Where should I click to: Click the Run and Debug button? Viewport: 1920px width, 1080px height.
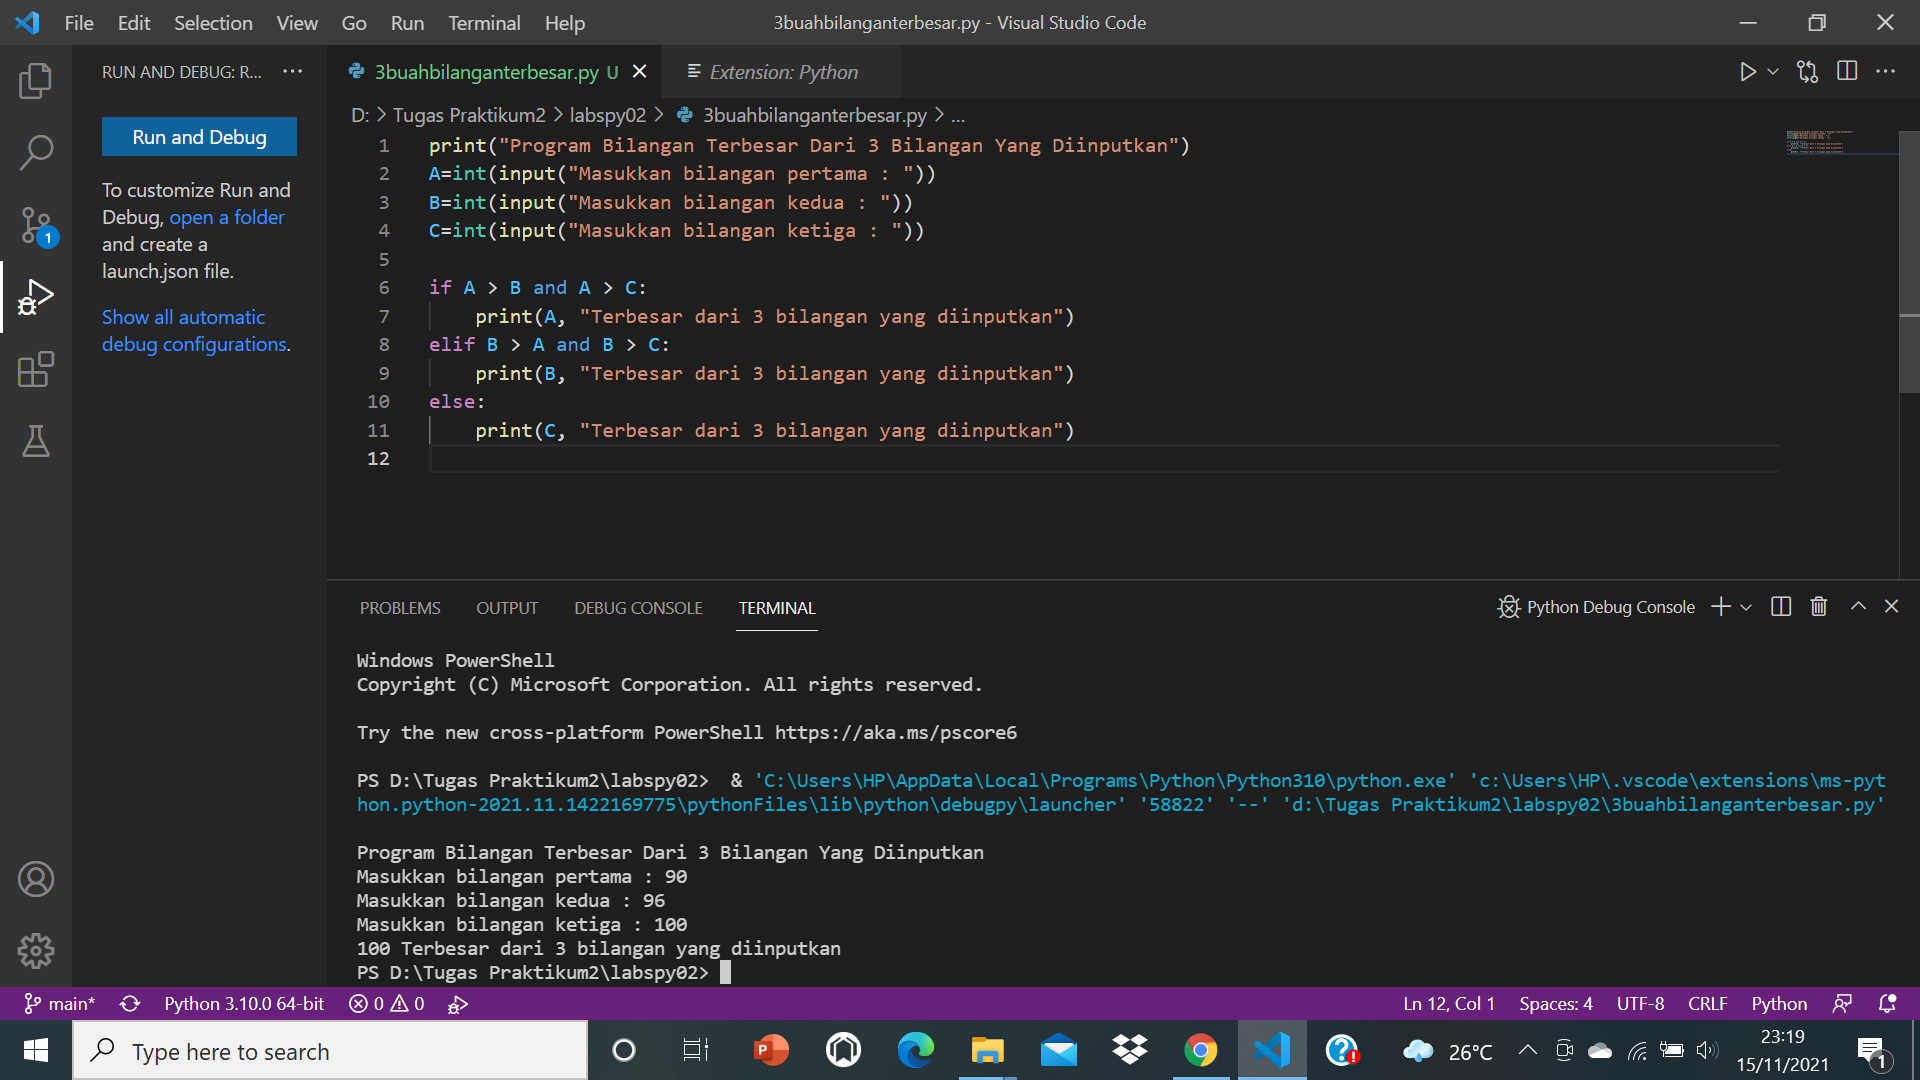coord(198,136)
